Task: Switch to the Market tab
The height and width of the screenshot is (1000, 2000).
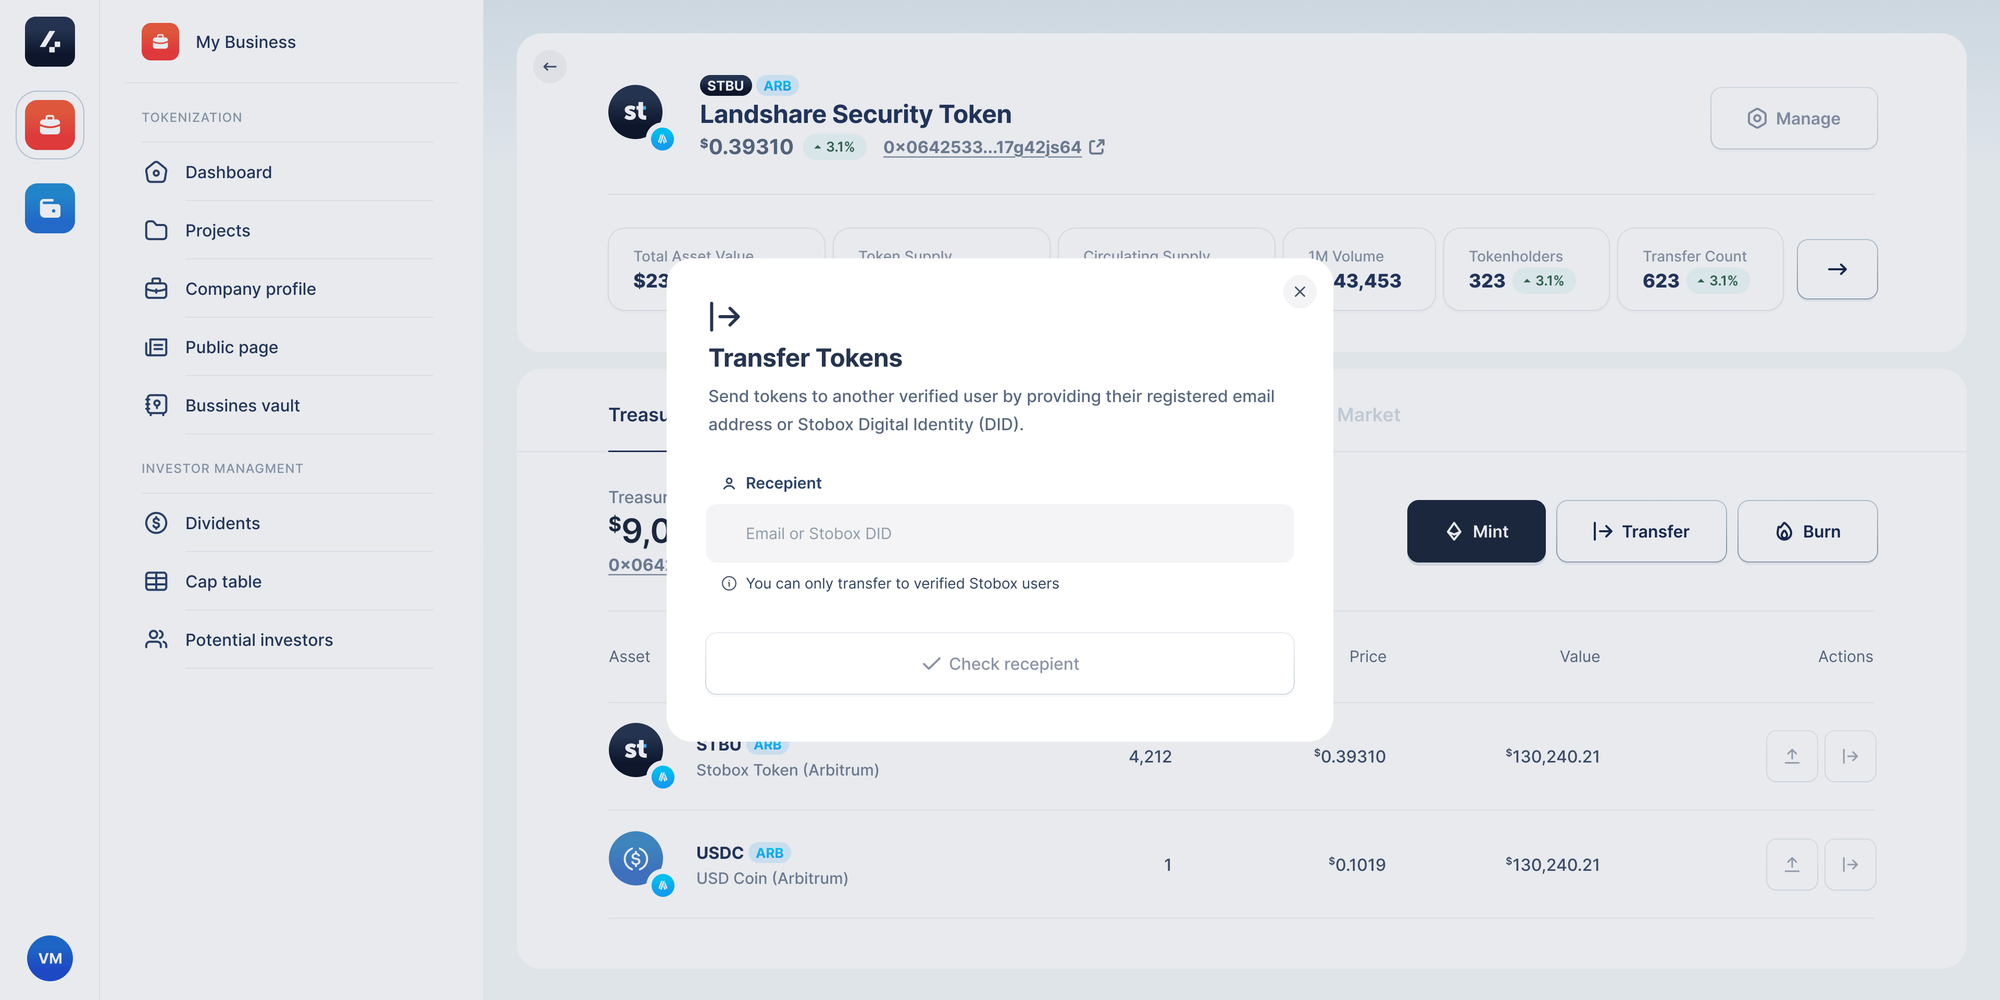Action: click(x=1368, y=415)
